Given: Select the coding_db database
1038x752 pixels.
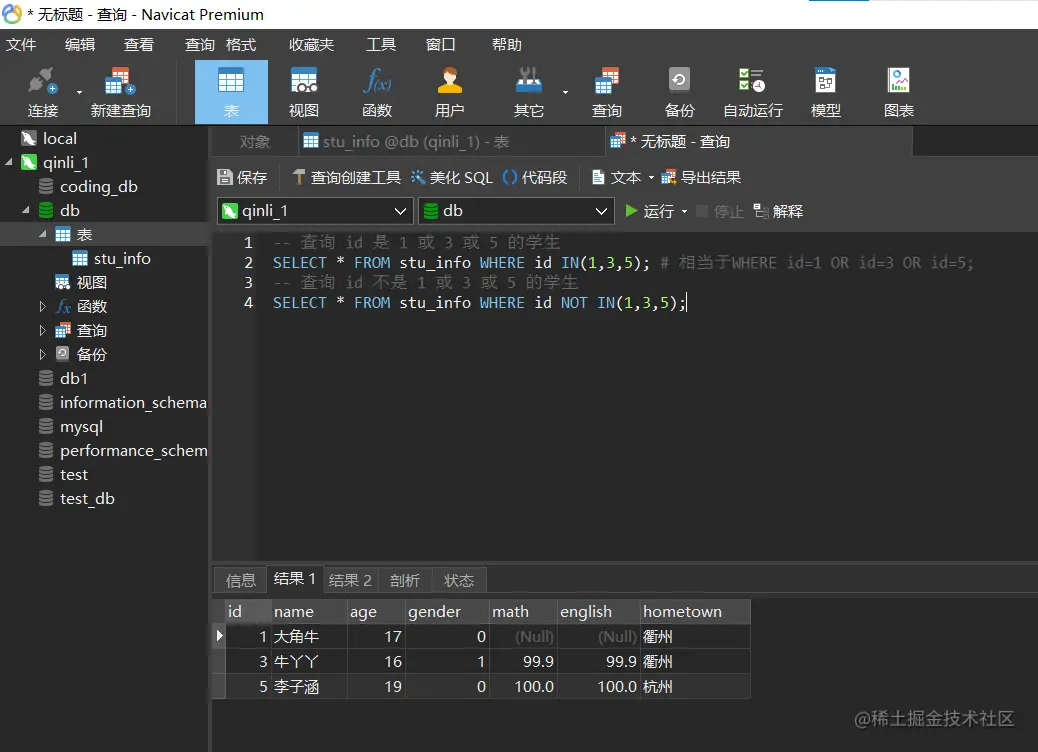Looking at the screenshot, I should click(x=99, y=187).
